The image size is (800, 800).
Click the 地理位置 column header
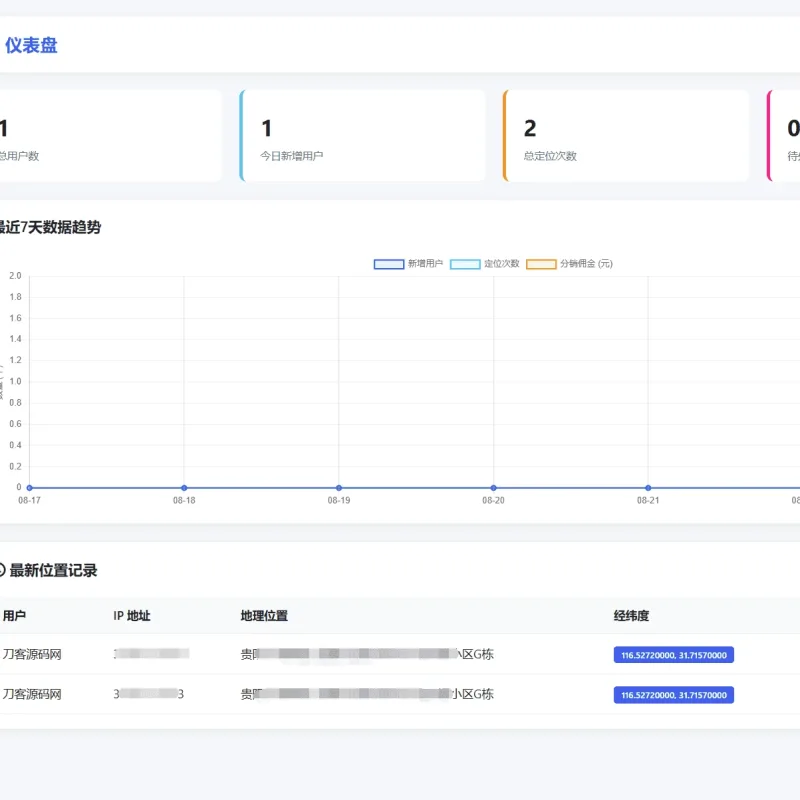(264, 616)
